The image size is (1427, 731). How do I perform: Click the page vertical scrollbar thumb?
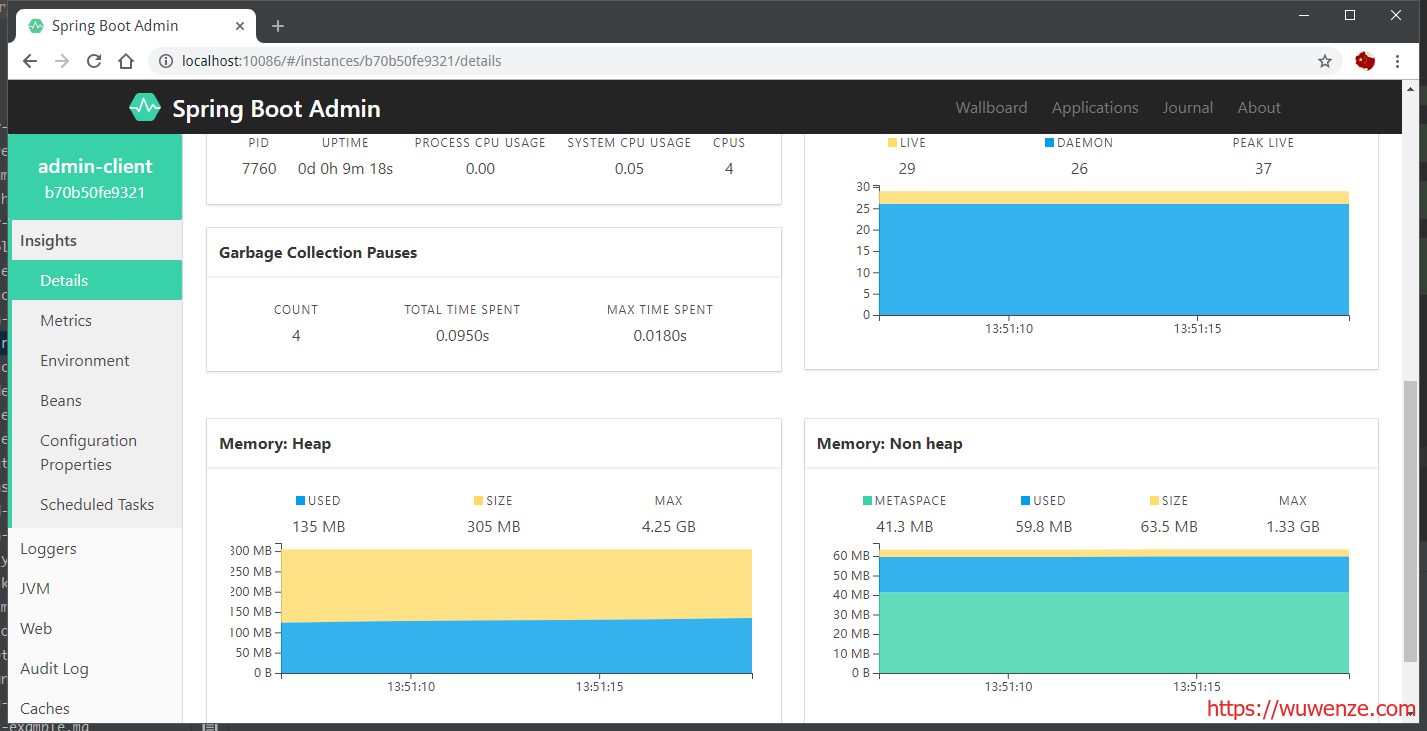tap(1410, 520)
